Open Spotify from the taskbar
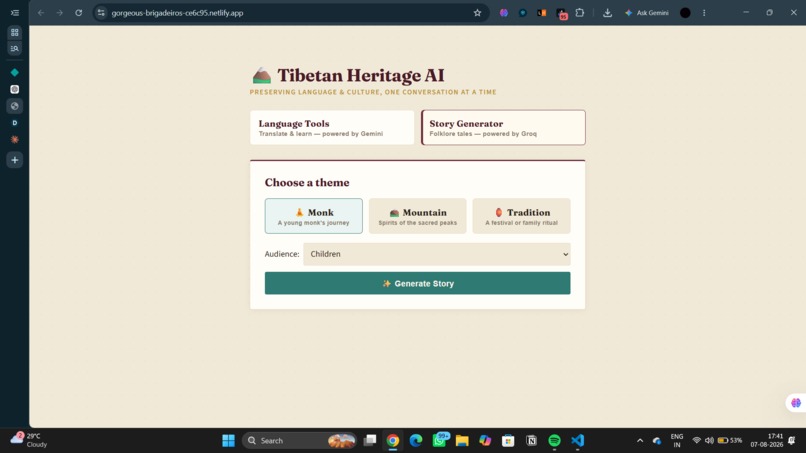This screenshot has width=806, height=453. [554, 441]
